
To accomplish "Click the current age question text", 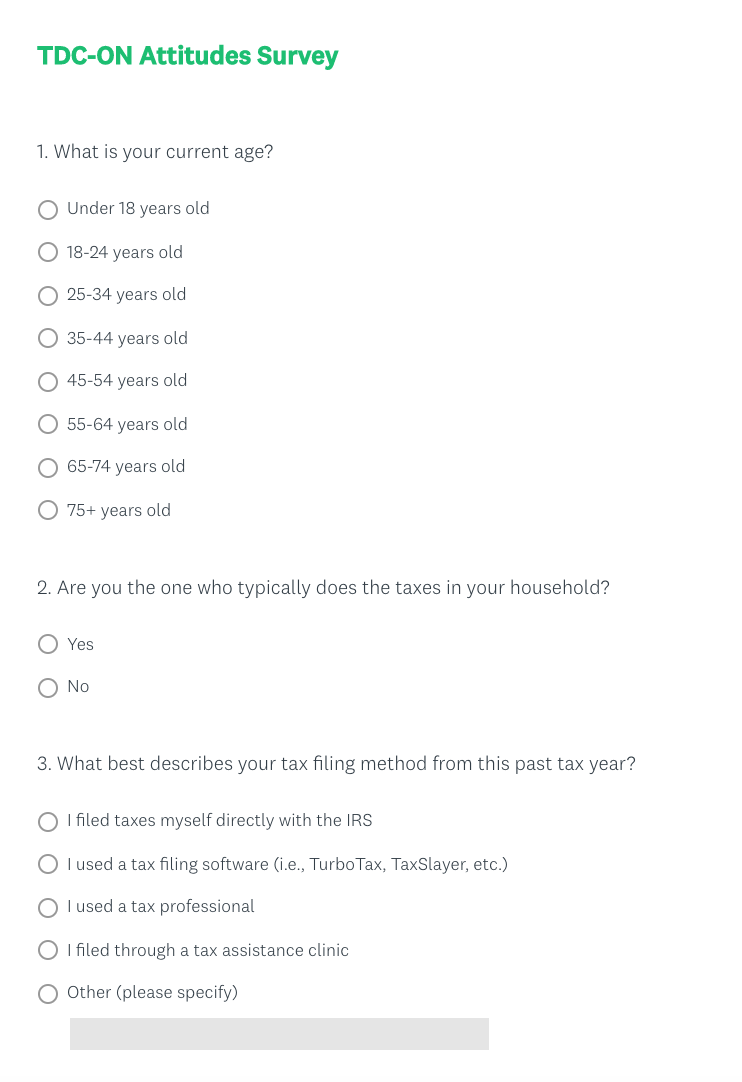I will click(x=155, y=152).
